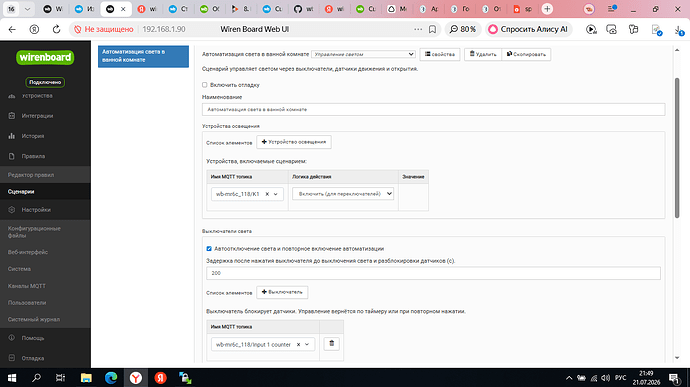
Task: Open Каналы MQTT page
Action: coord(26,286)
